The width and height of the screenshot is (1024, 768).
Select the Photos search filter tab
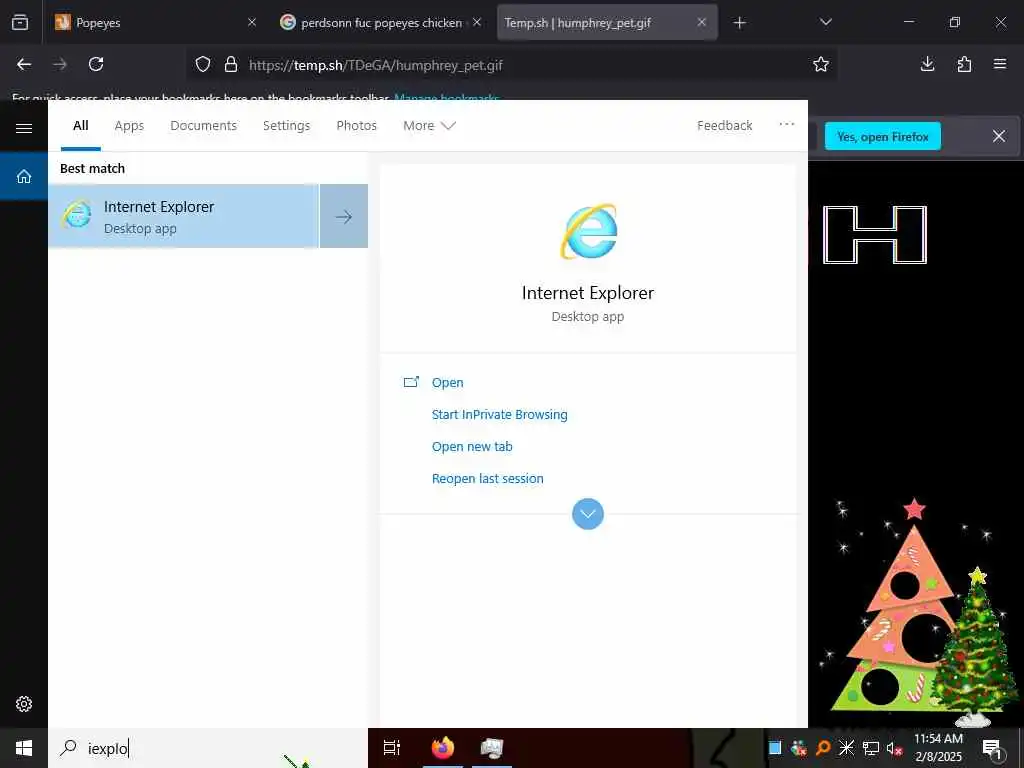point(357,125)
